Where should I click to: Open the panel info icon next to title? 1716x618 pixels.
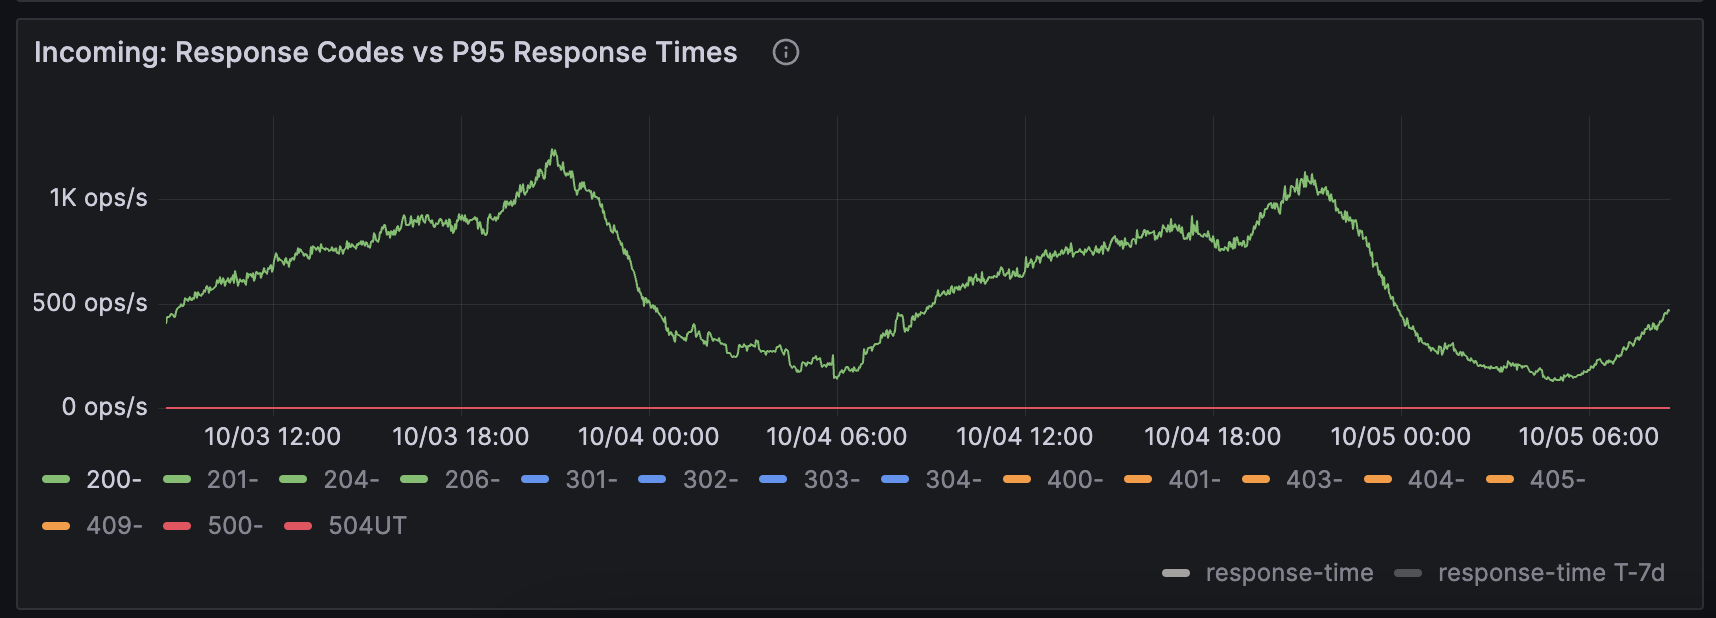click(786, 52)
